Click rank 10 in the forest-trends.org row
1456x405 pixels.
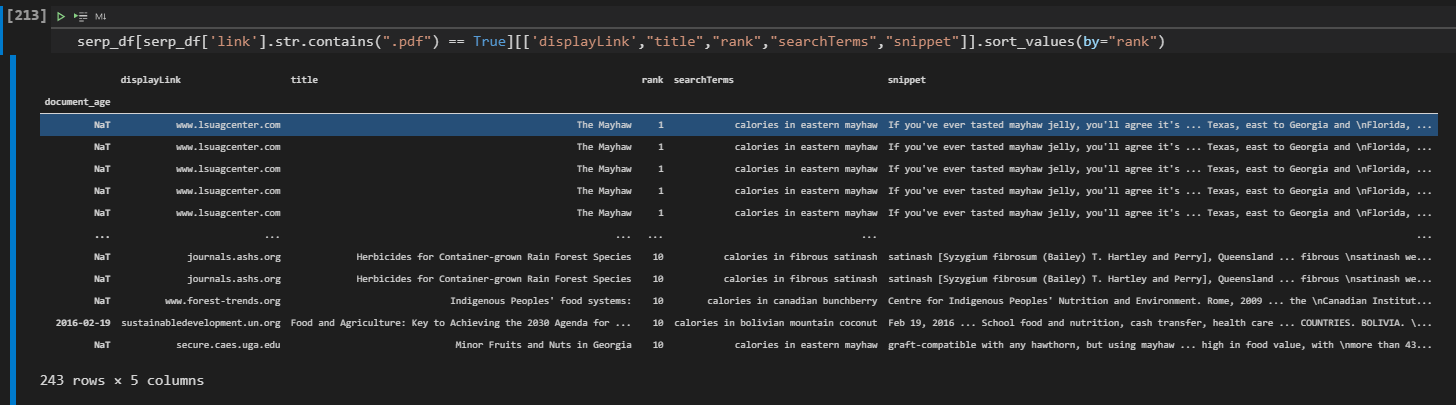(657, 301)
